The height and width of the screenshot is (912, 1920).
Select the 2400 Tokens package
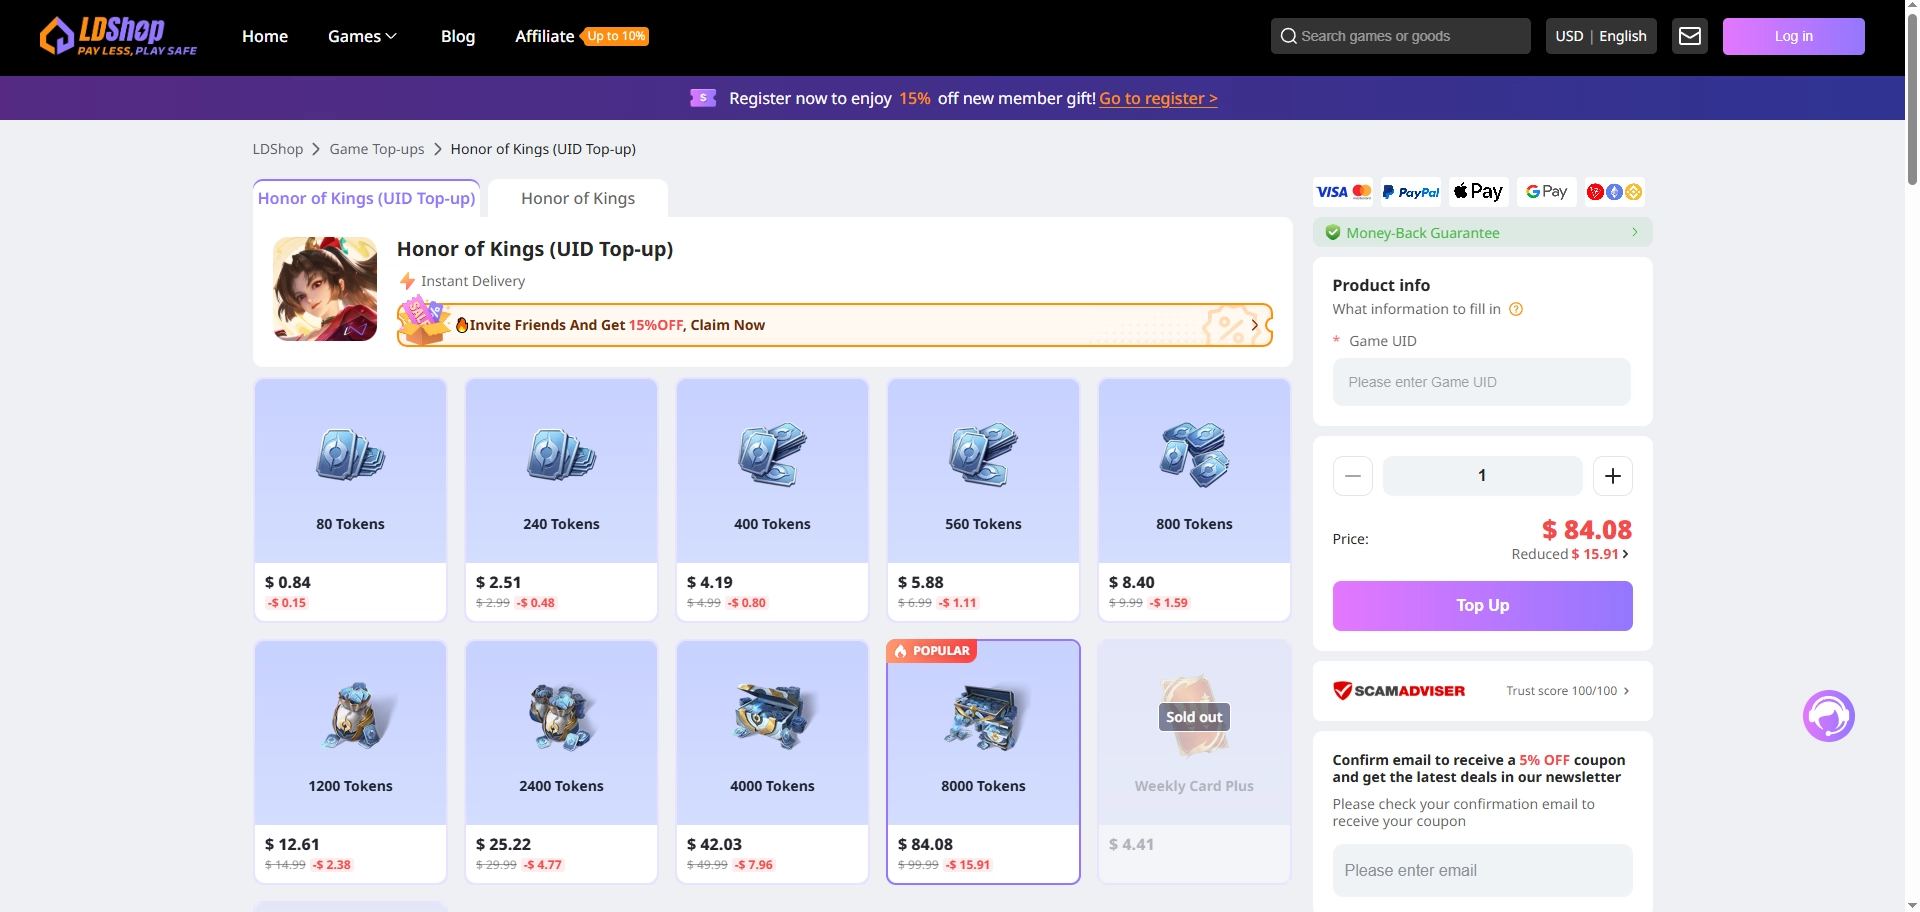[561, 762]
